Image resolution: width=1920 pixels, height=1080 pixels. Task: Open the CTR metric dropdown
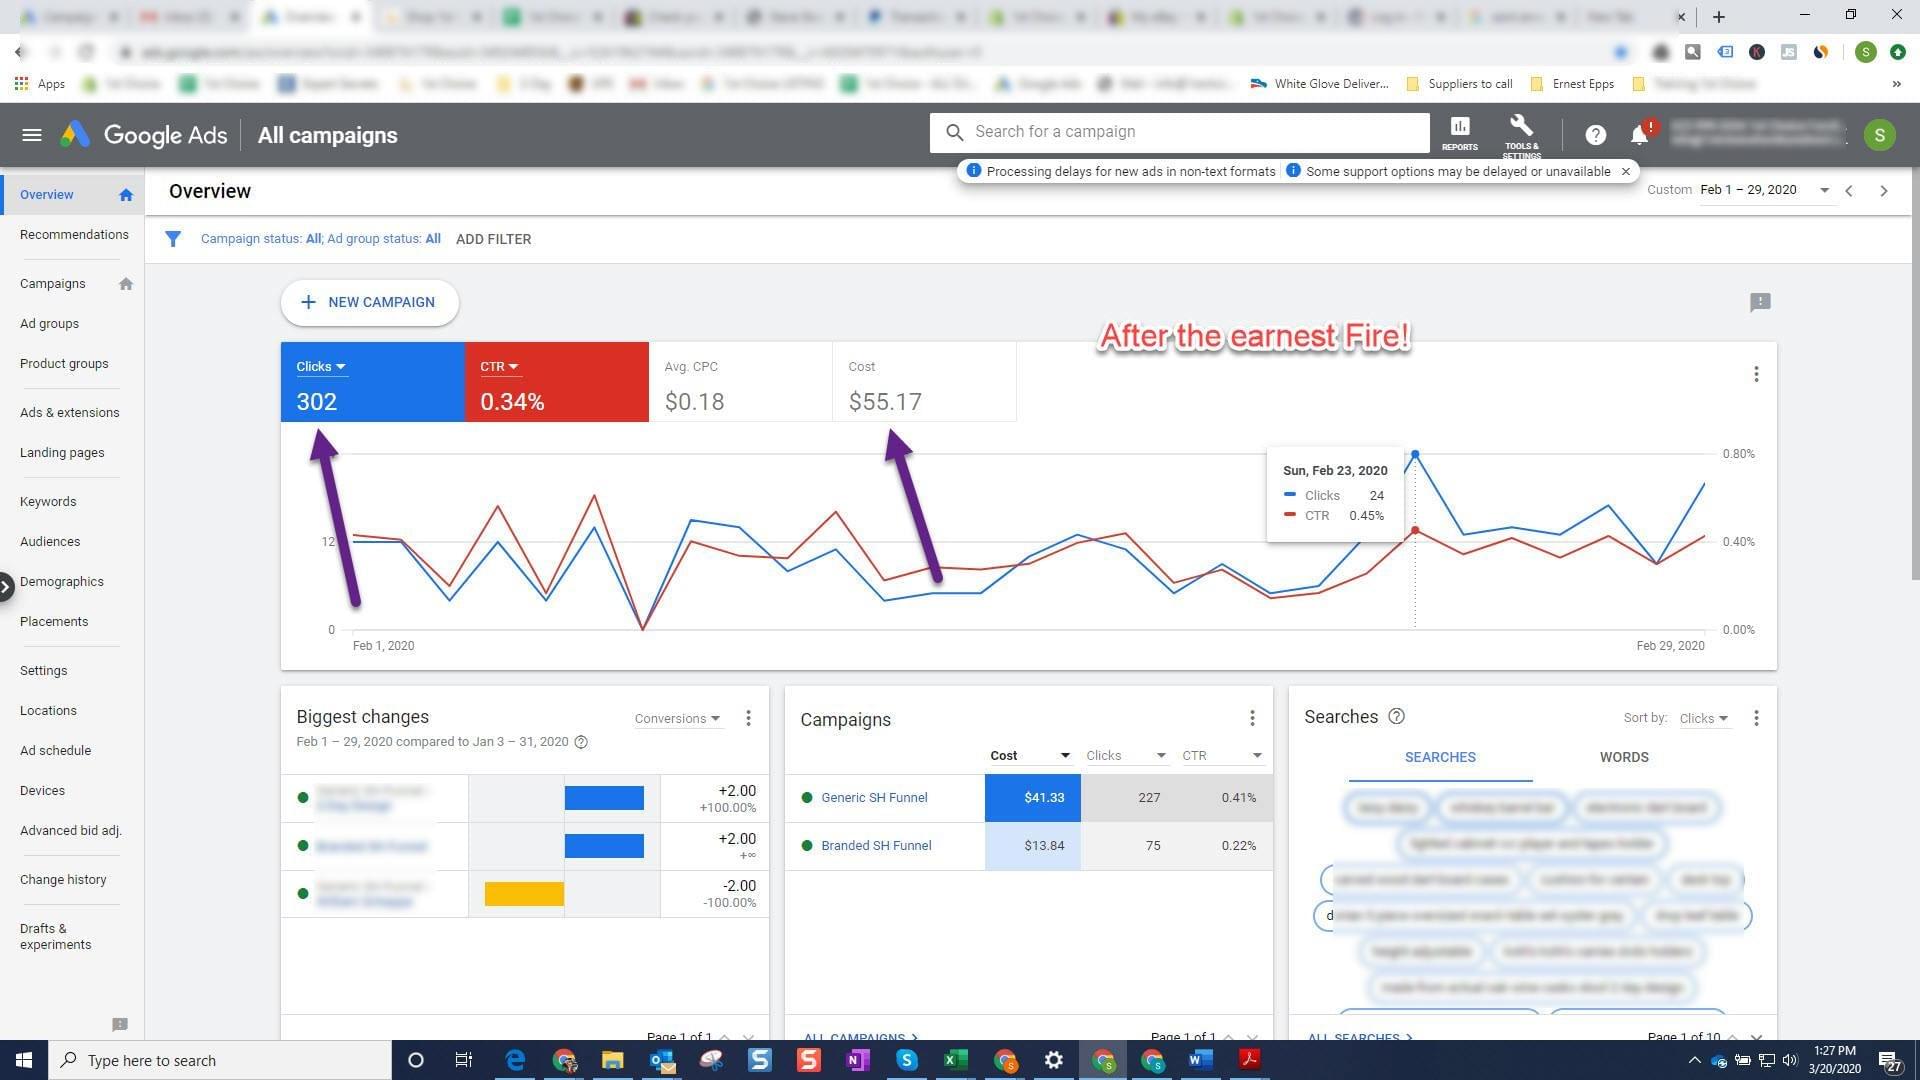click(x=499, y=367)
